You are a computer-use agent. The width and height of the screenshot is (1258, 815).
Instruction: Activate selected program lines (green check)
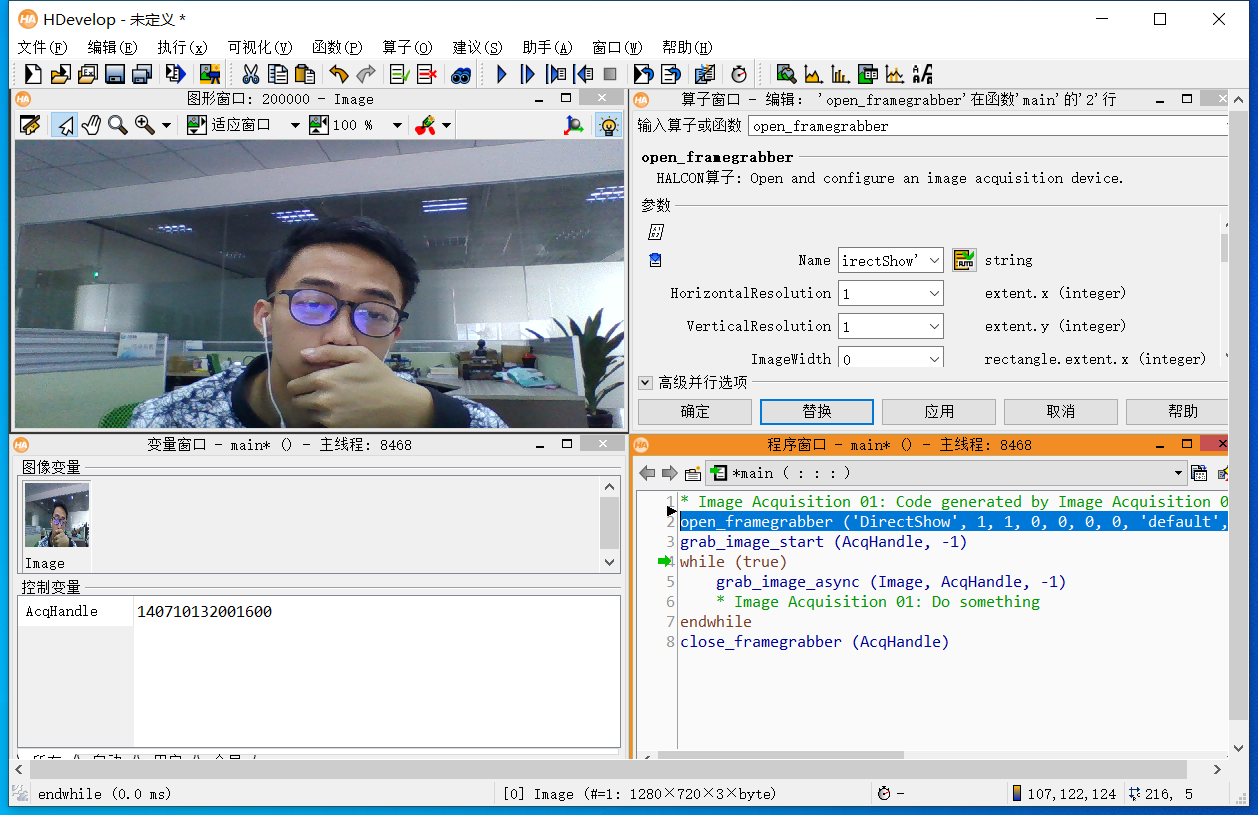[x=400, y=73]
